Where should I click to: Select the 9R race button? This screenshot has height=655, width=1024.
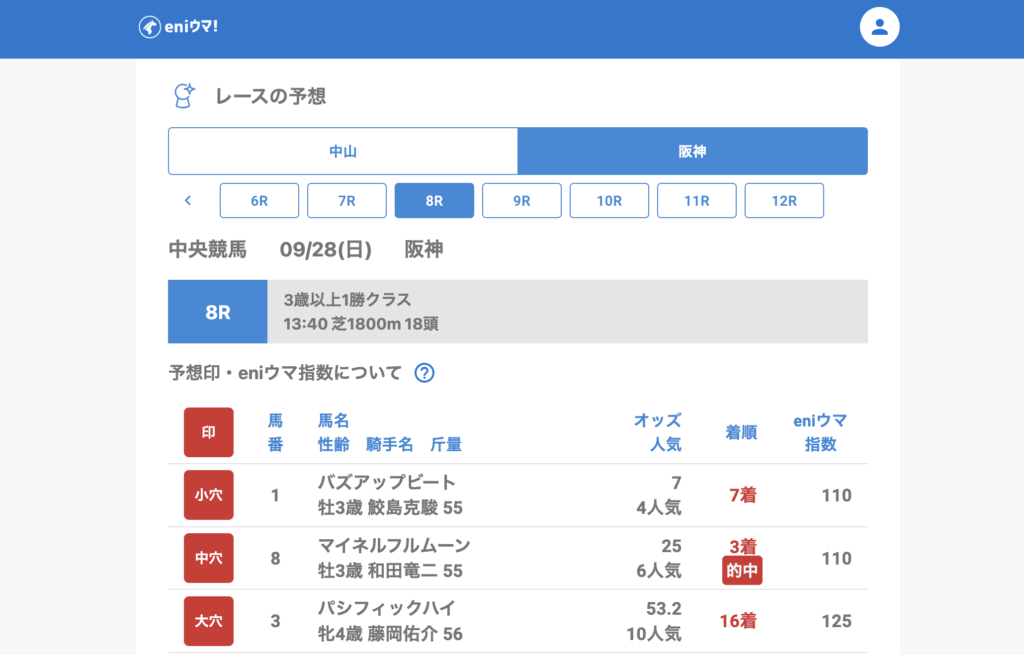click(x=522, y=200)
